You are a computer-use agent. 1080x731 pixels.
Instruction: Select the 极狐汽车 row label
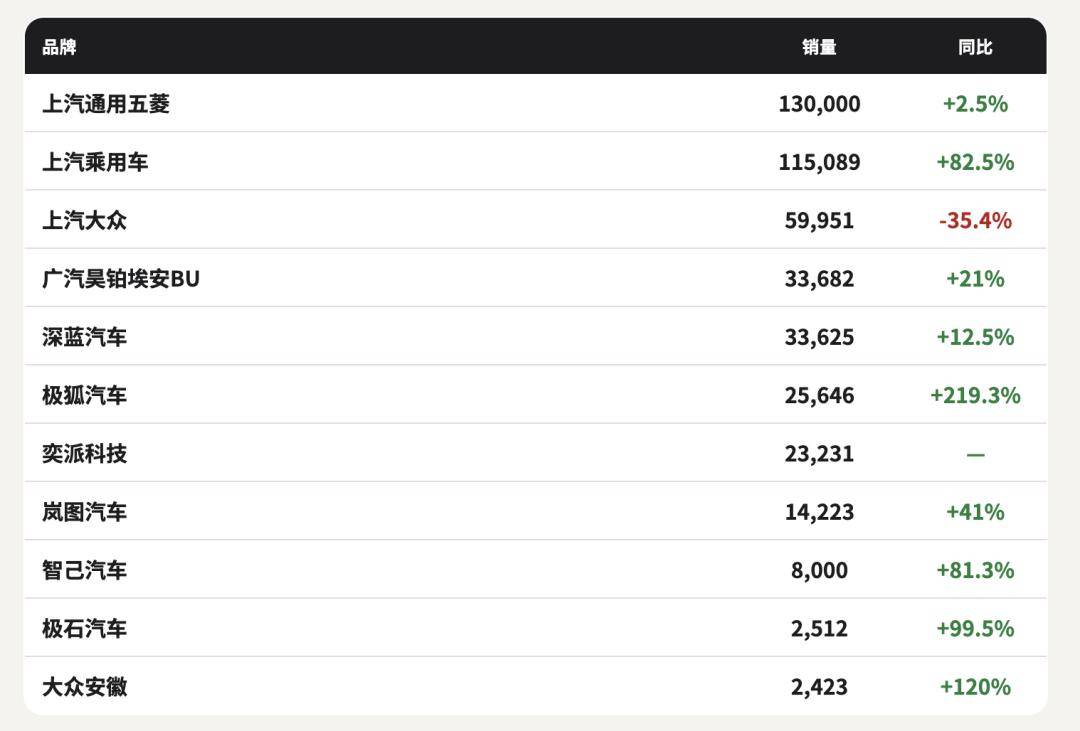click(85, 395)
